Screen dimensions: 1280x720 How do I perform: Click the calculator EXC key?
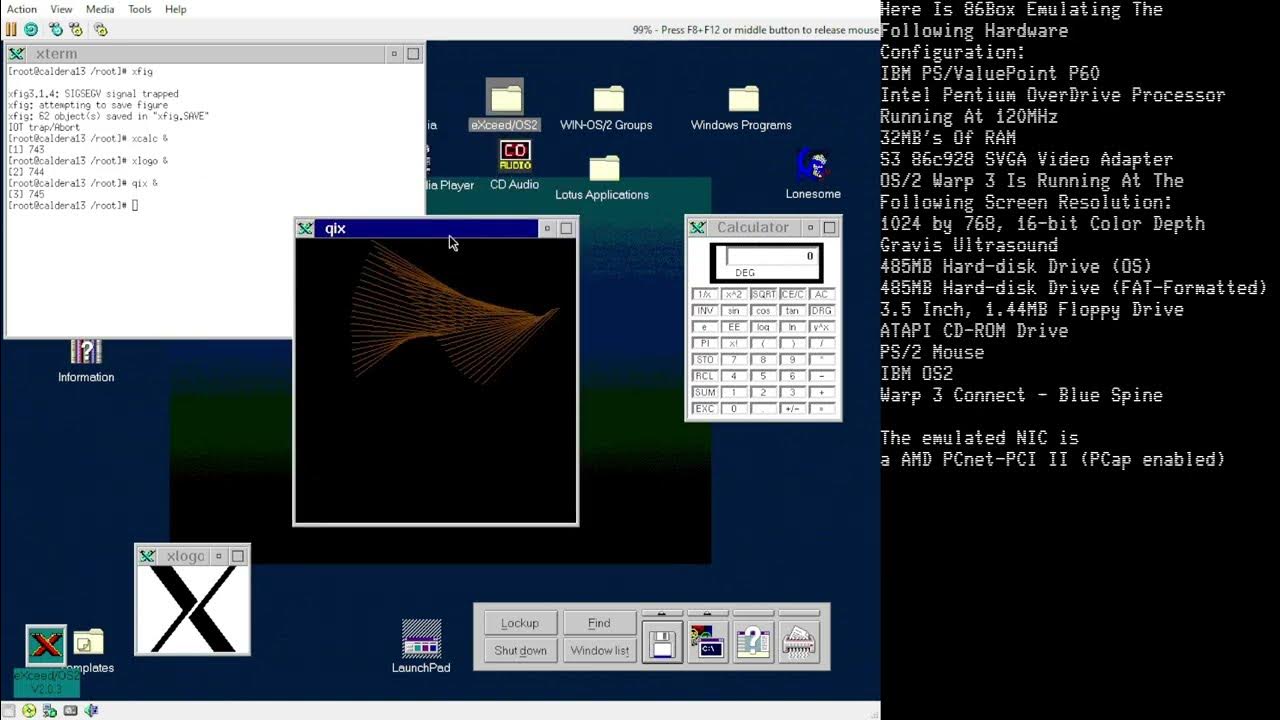[x=705, y=409]
